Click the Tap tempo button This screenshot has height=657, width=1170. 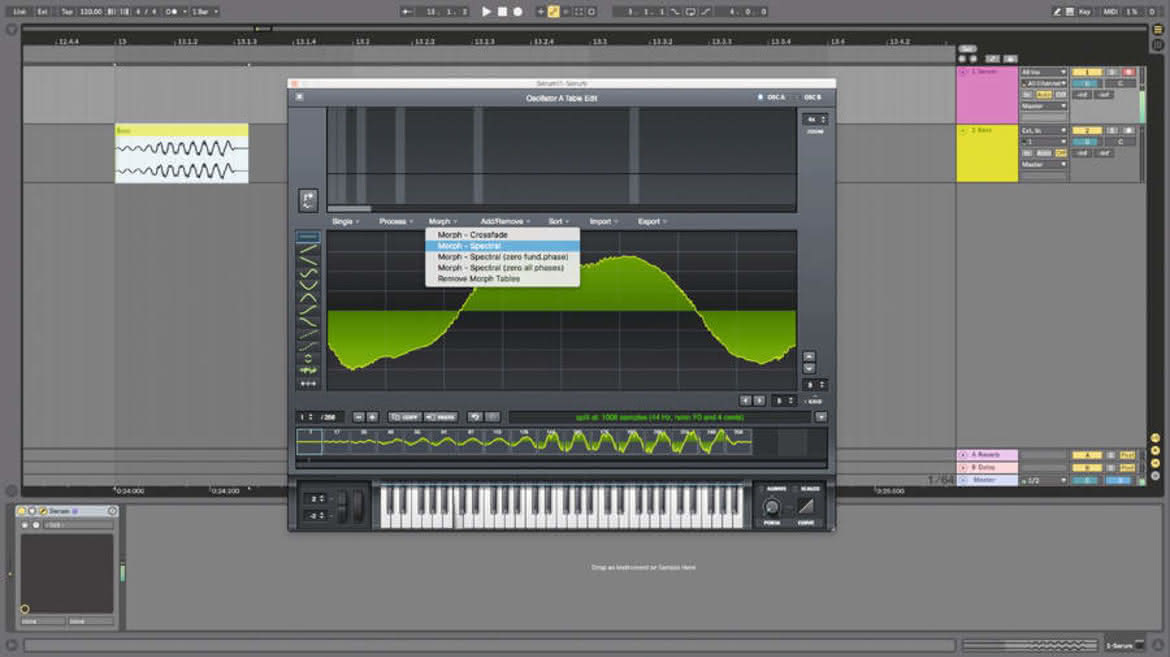tap(66, 11)
